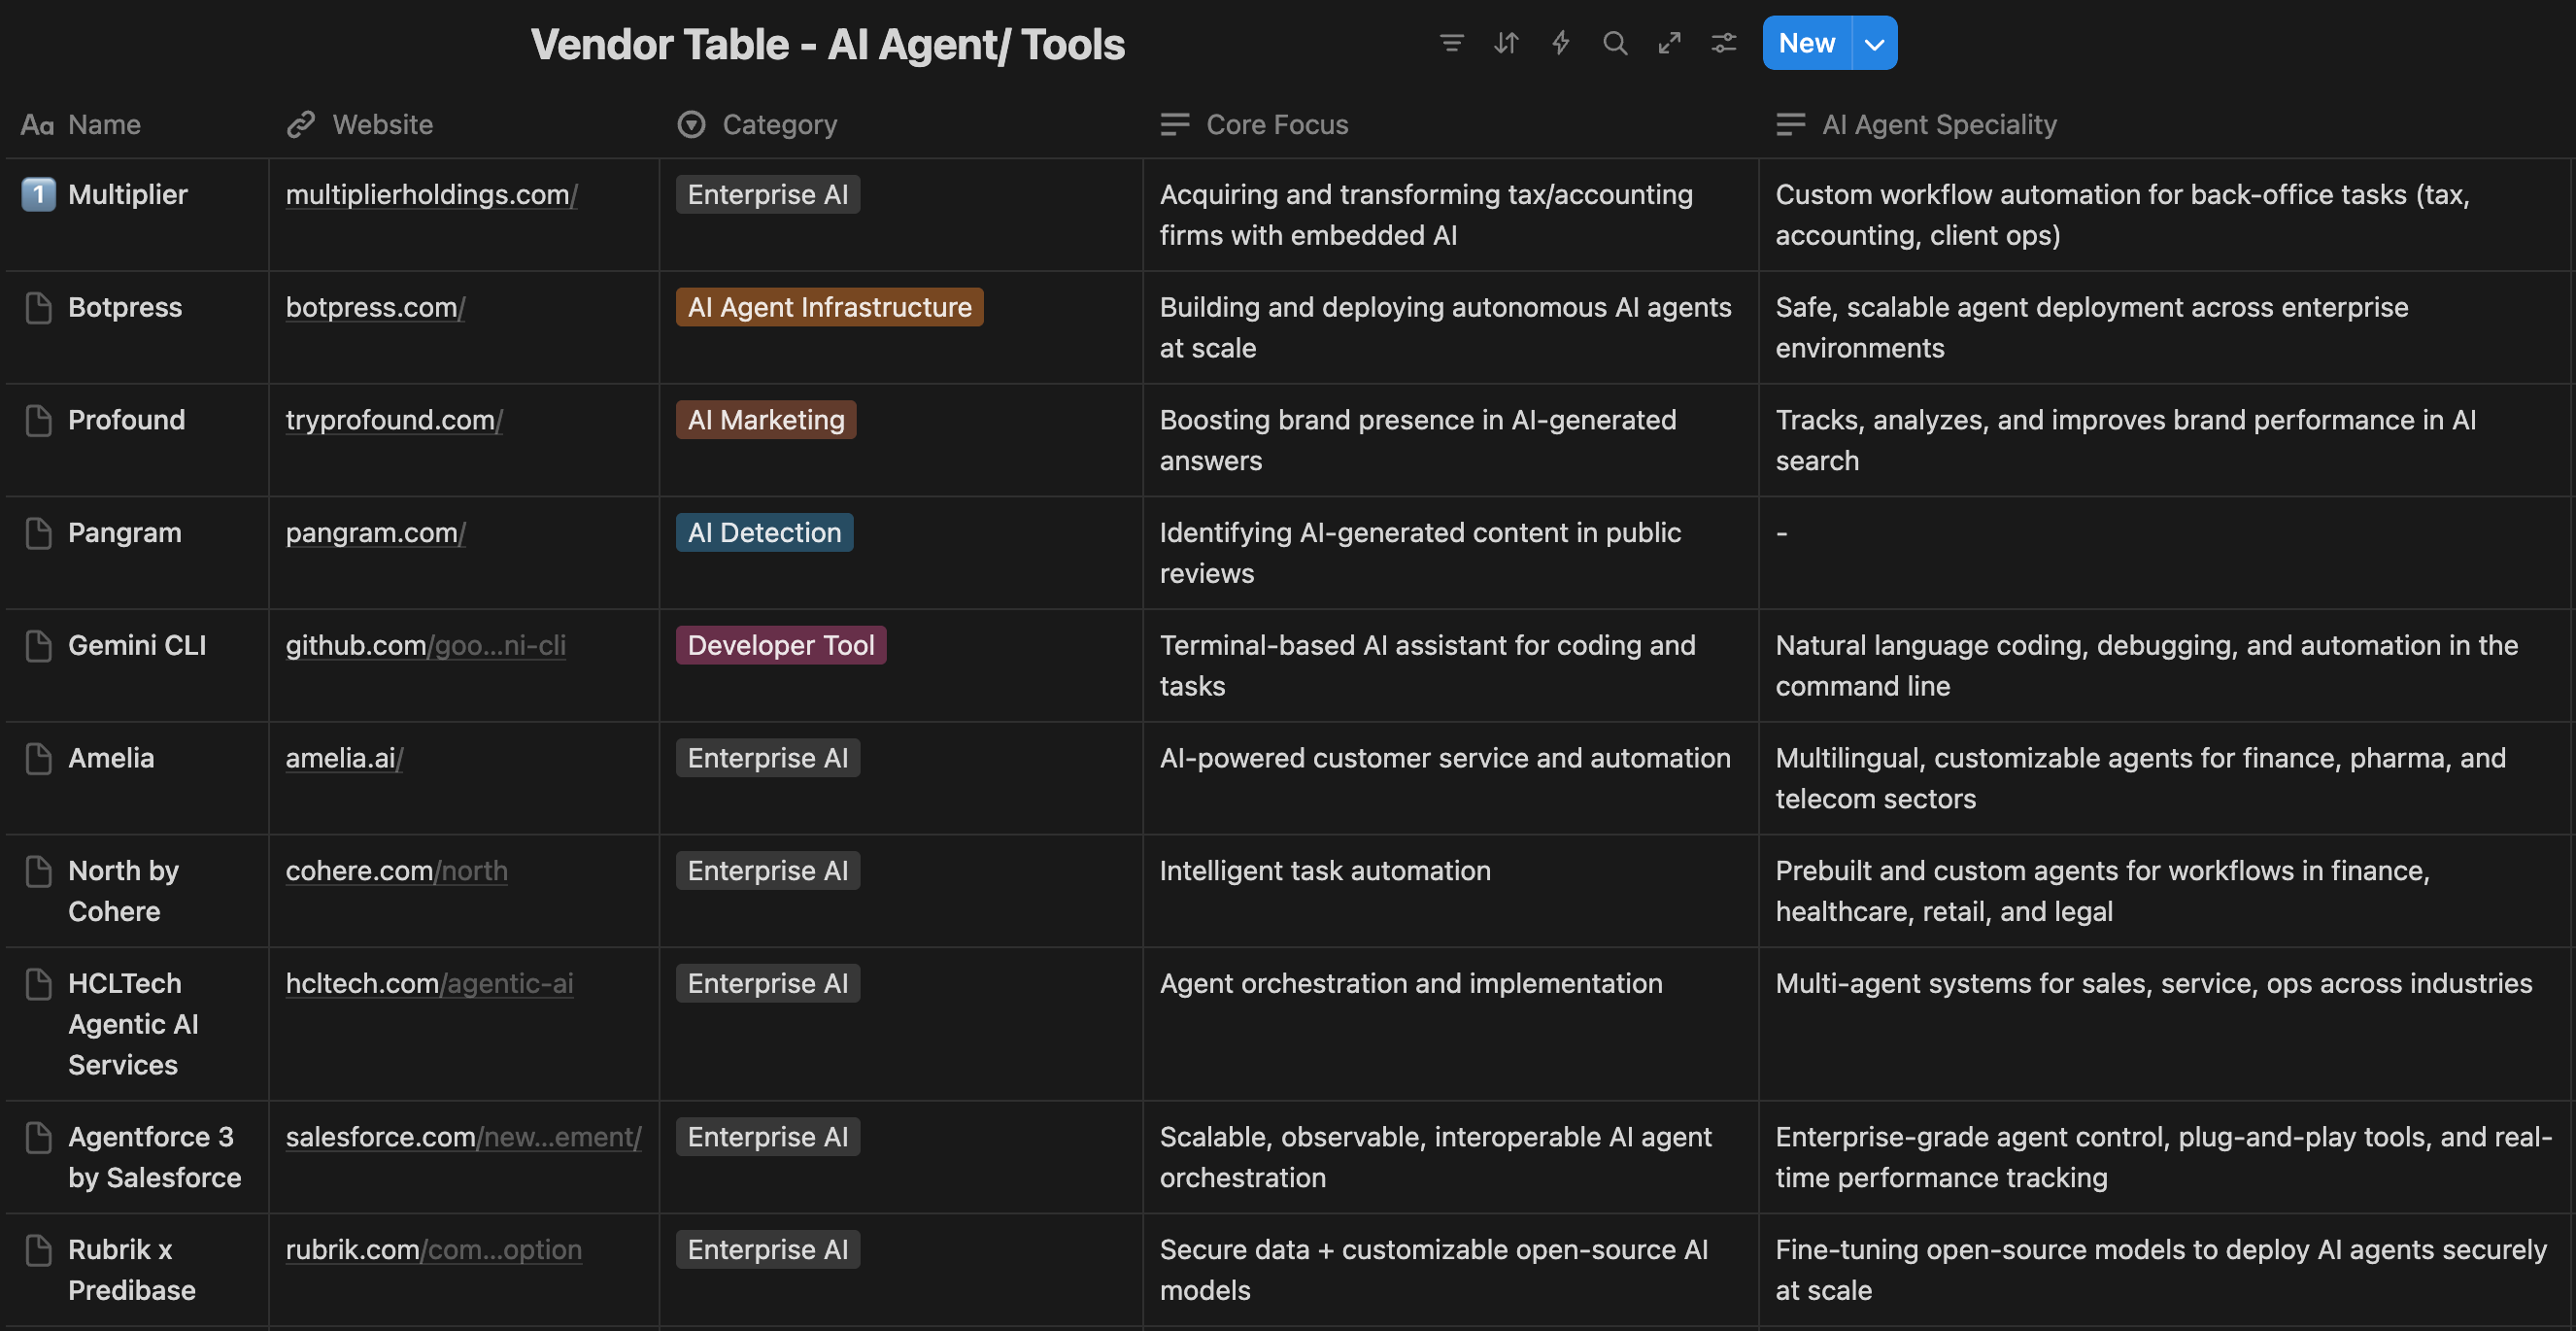Click the Multiplier row number icon
This screenshot has width=2576, height=1331.
(38, 194)
